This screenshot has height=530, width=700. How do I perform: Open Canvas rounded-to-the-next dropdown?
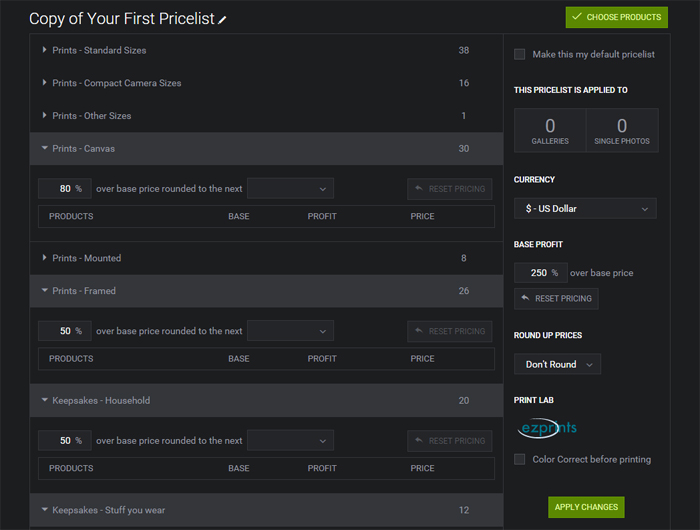290,189
